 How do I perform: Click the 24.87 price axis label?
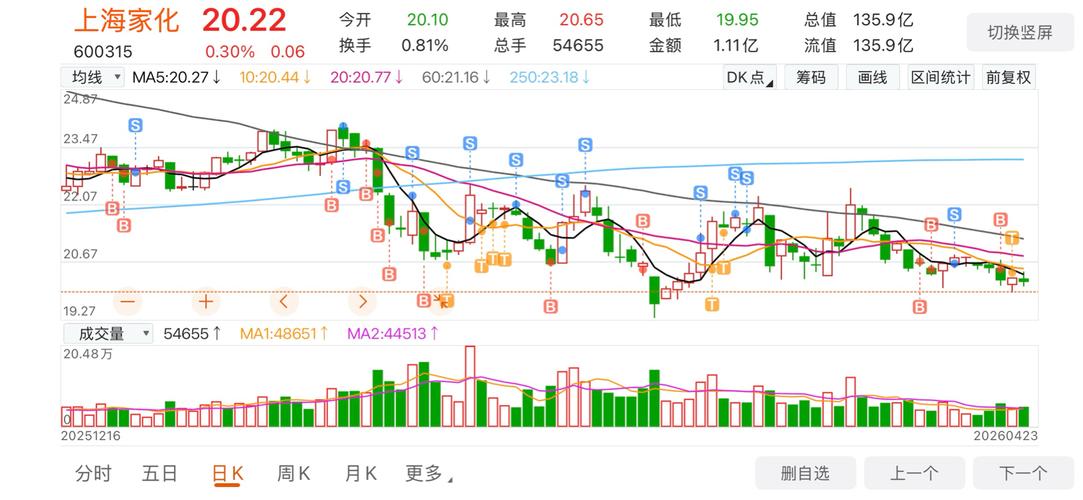pyautogui.click(x=81, y=99)
